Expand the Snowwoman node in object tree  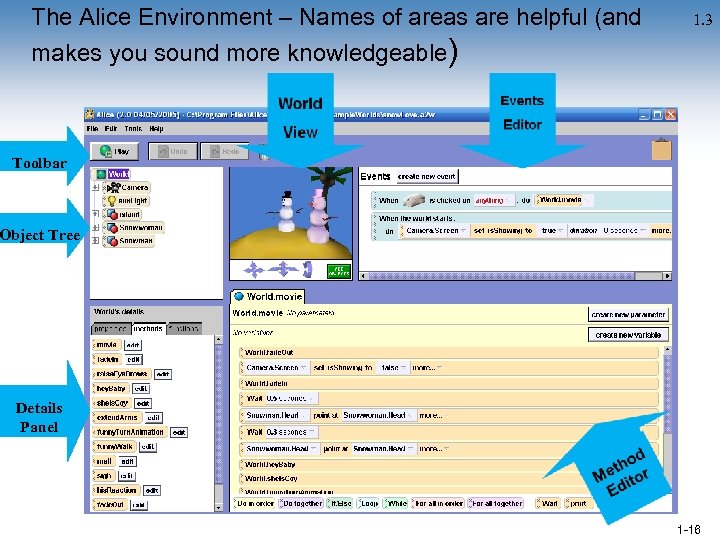tap(96, 228)
